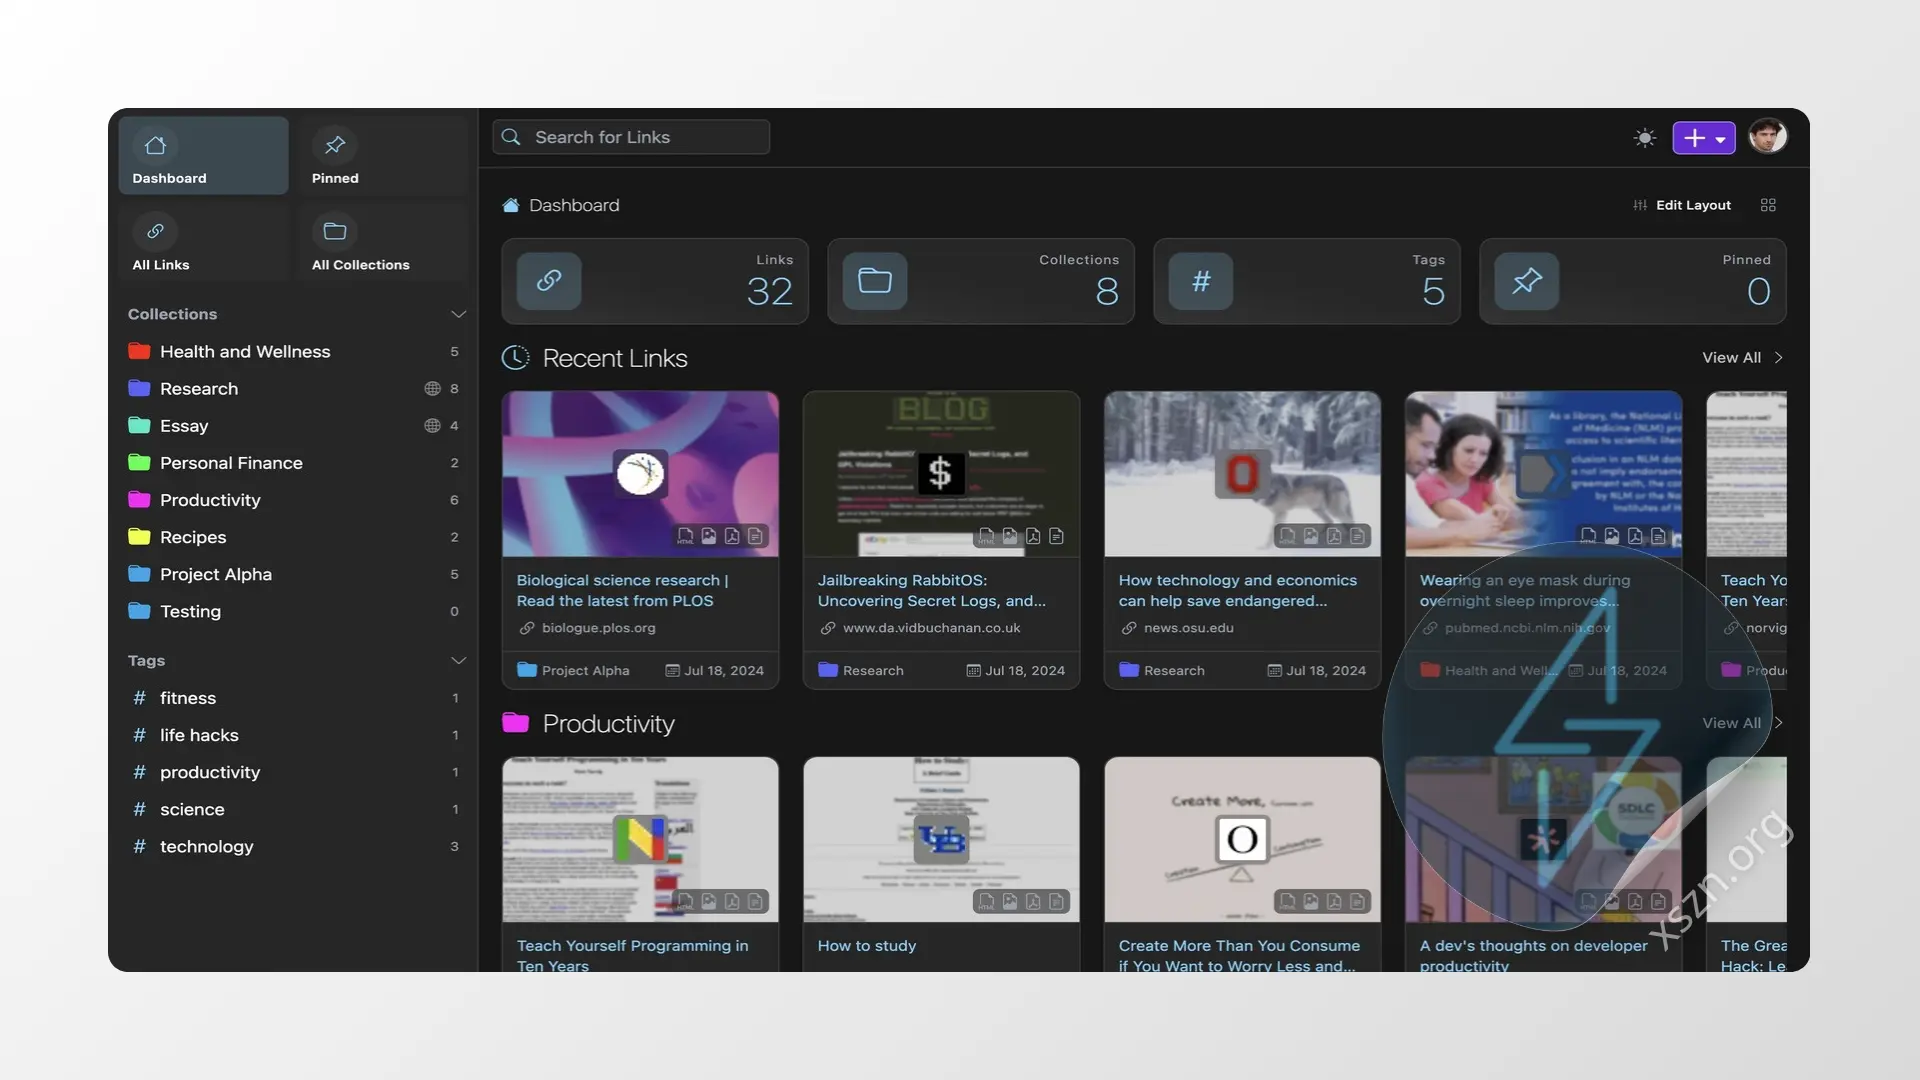Open the Testing collection
Image resolution: width=1920 pixels, height=1080 pixels.
point(293,611)
